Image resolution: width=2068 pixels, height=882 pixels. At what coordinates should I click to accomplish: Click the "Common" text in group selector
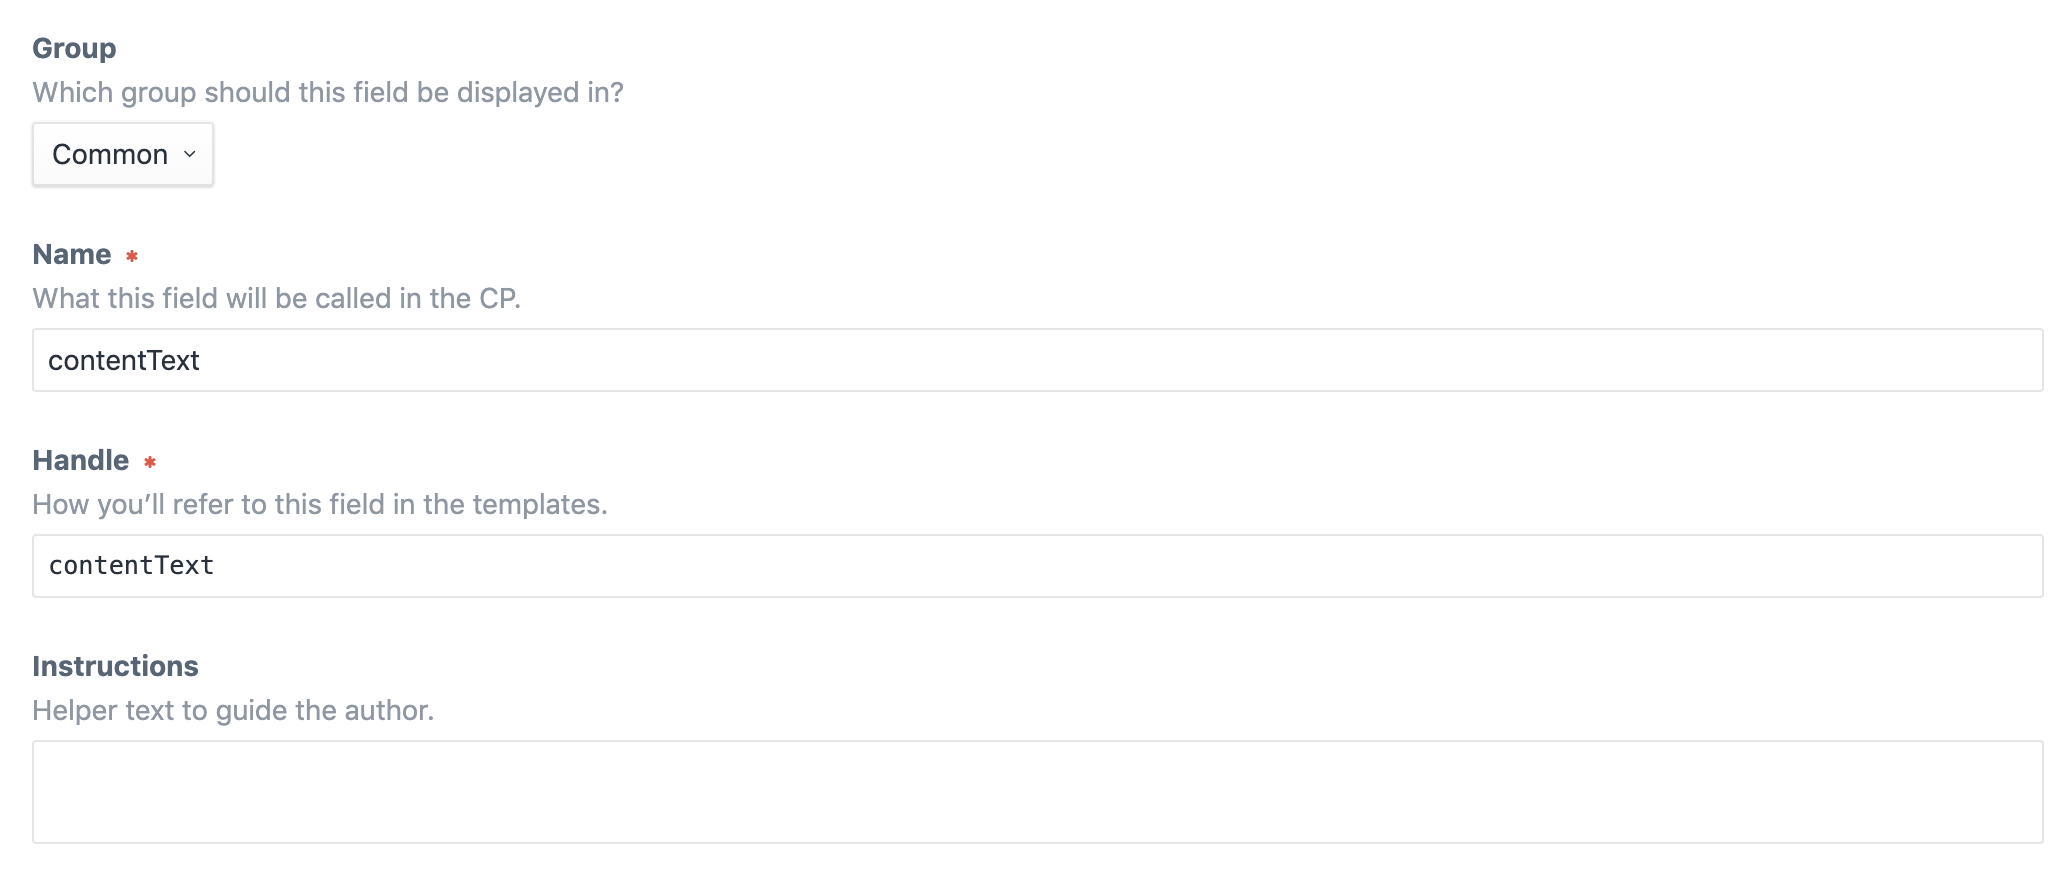click(x=110, y=154)
